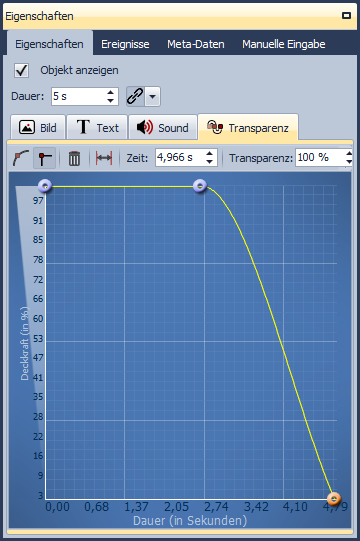
Task: Toggle the chain link icon beside Dauer
Action: tap(135, 96)
